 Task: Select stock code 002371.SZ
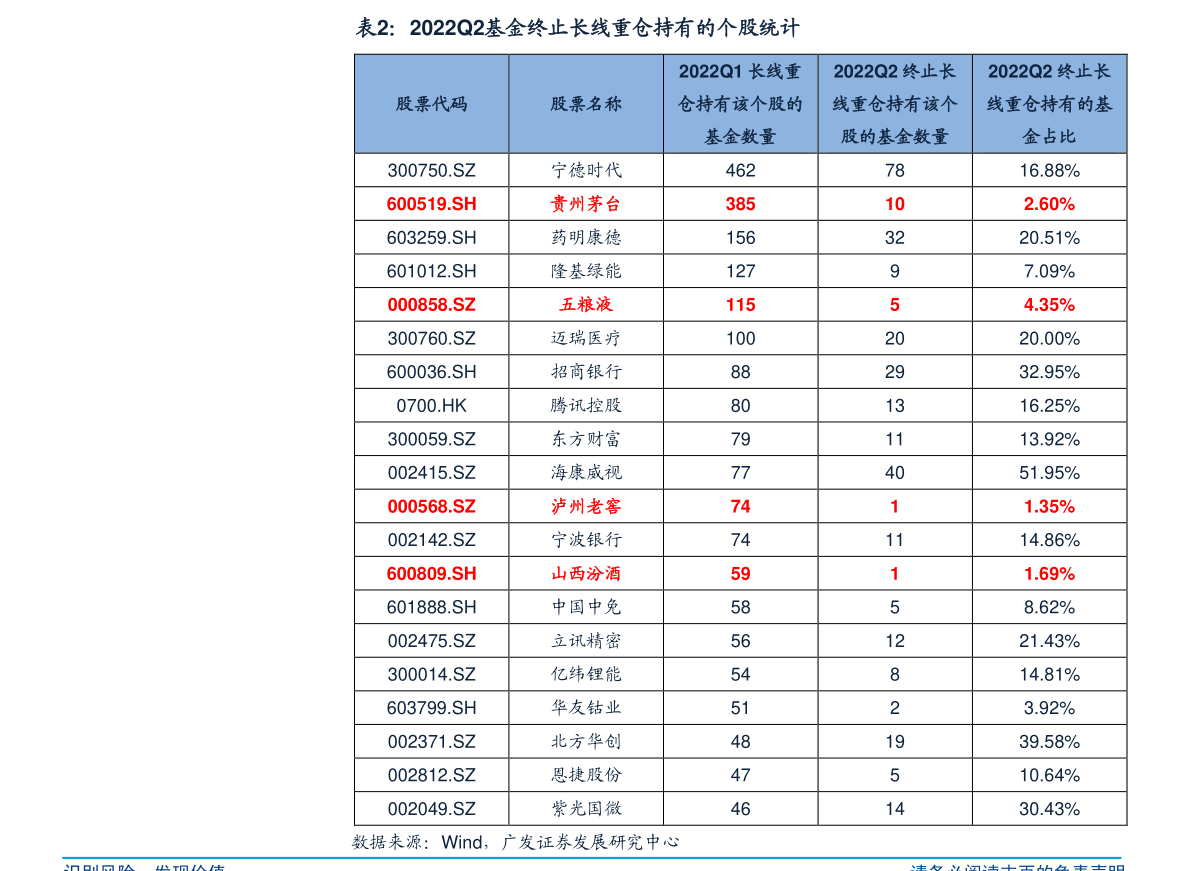coord(431,741)
